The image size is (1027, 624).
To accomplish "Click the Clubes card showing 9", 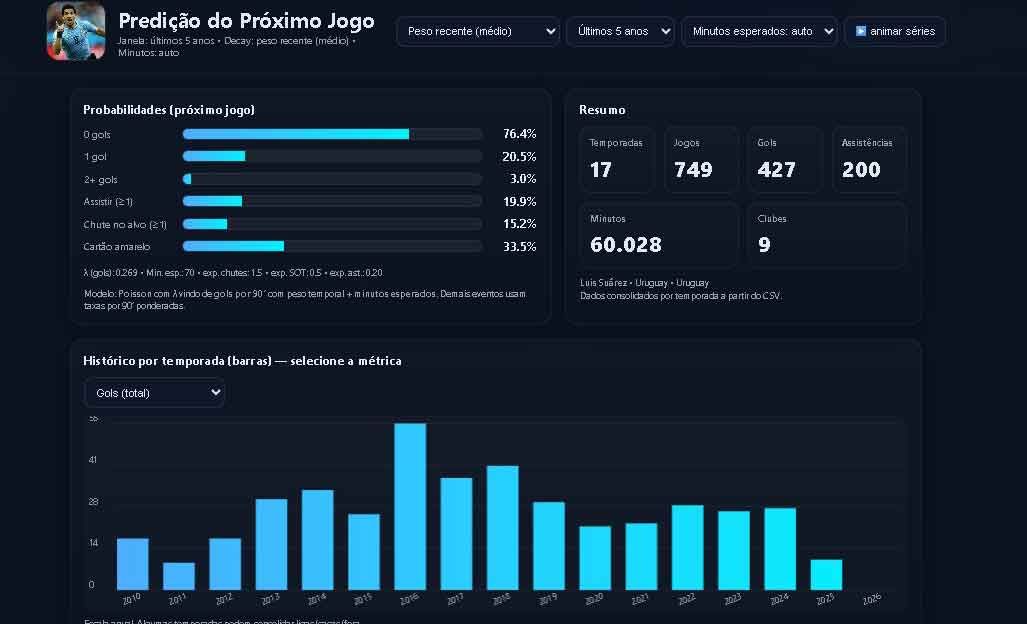I will (x=828, y=235).
